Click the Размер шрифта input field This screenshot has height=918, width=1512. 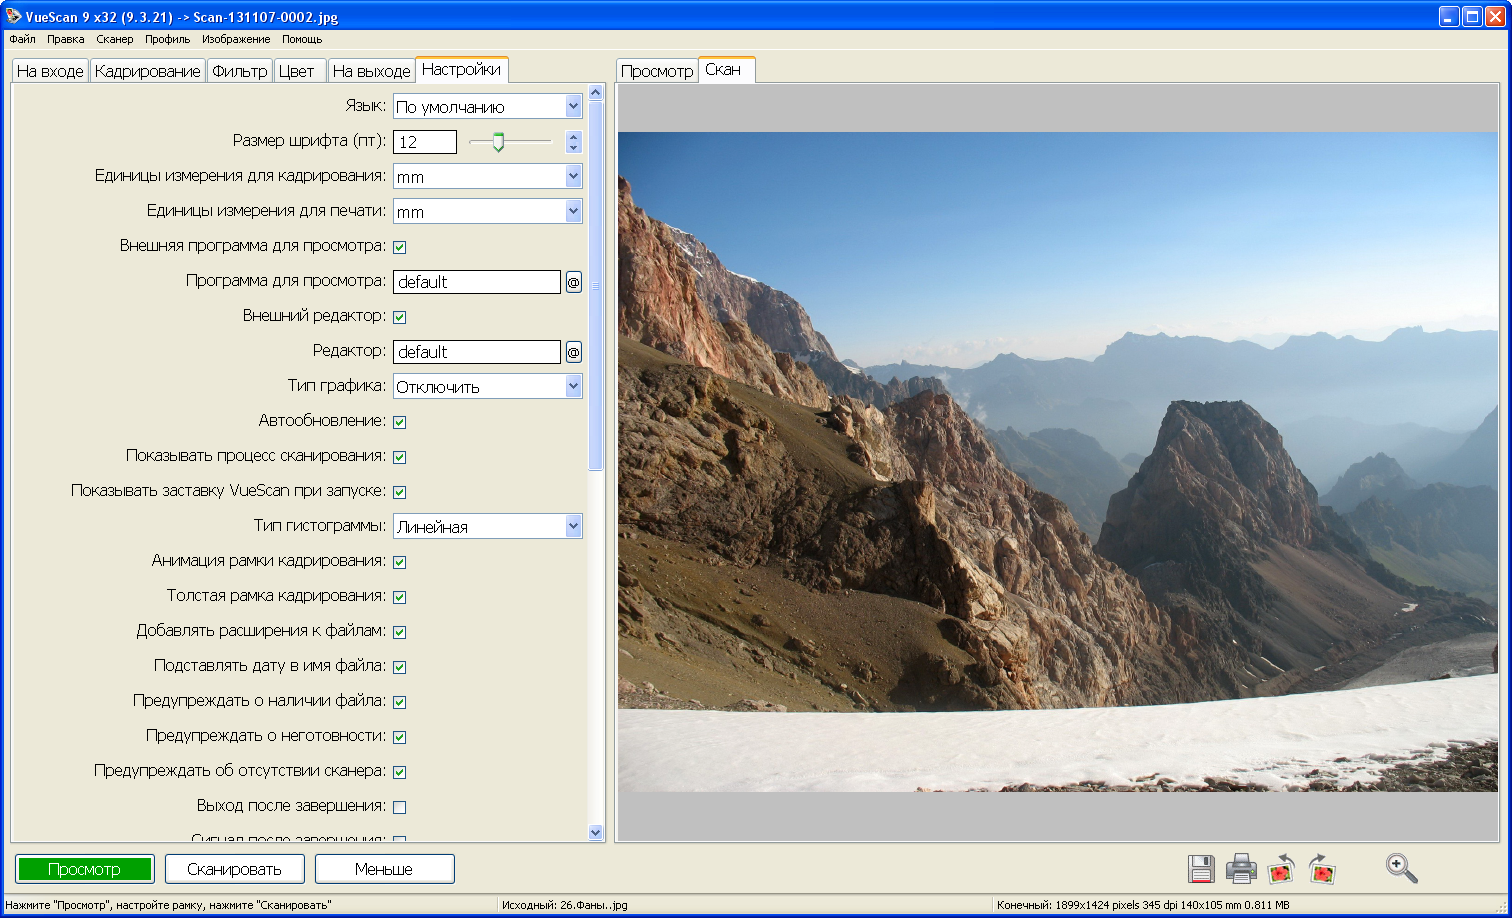coord(425,142)
